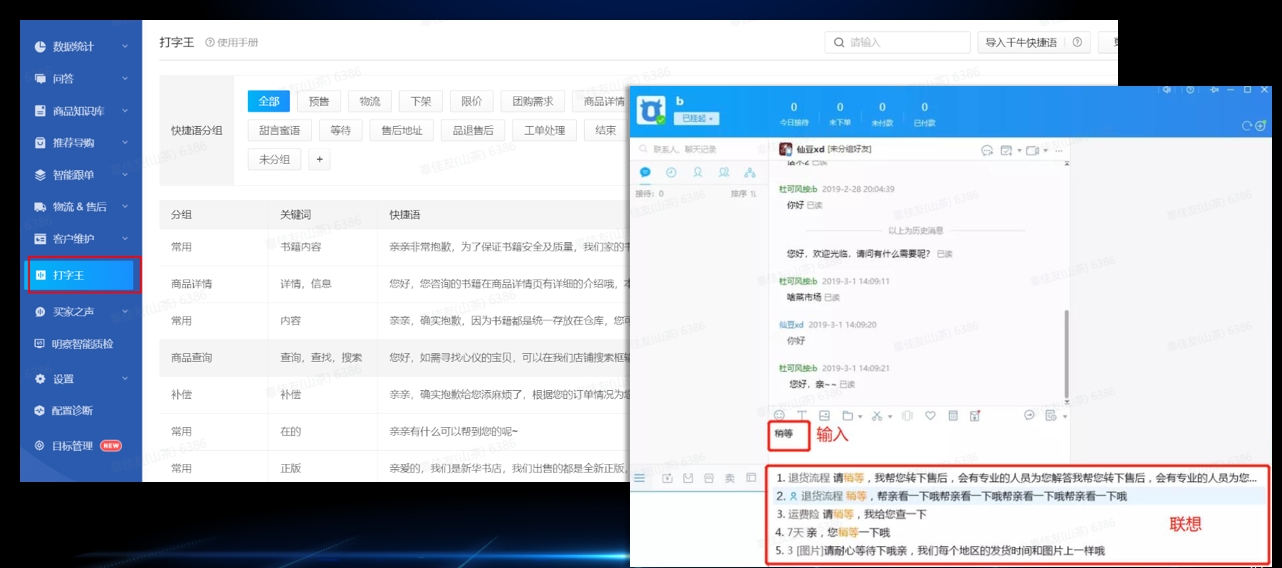Expand the 商品知识库 chevron
Screen dimensions: 1282x568
[125, 110]
